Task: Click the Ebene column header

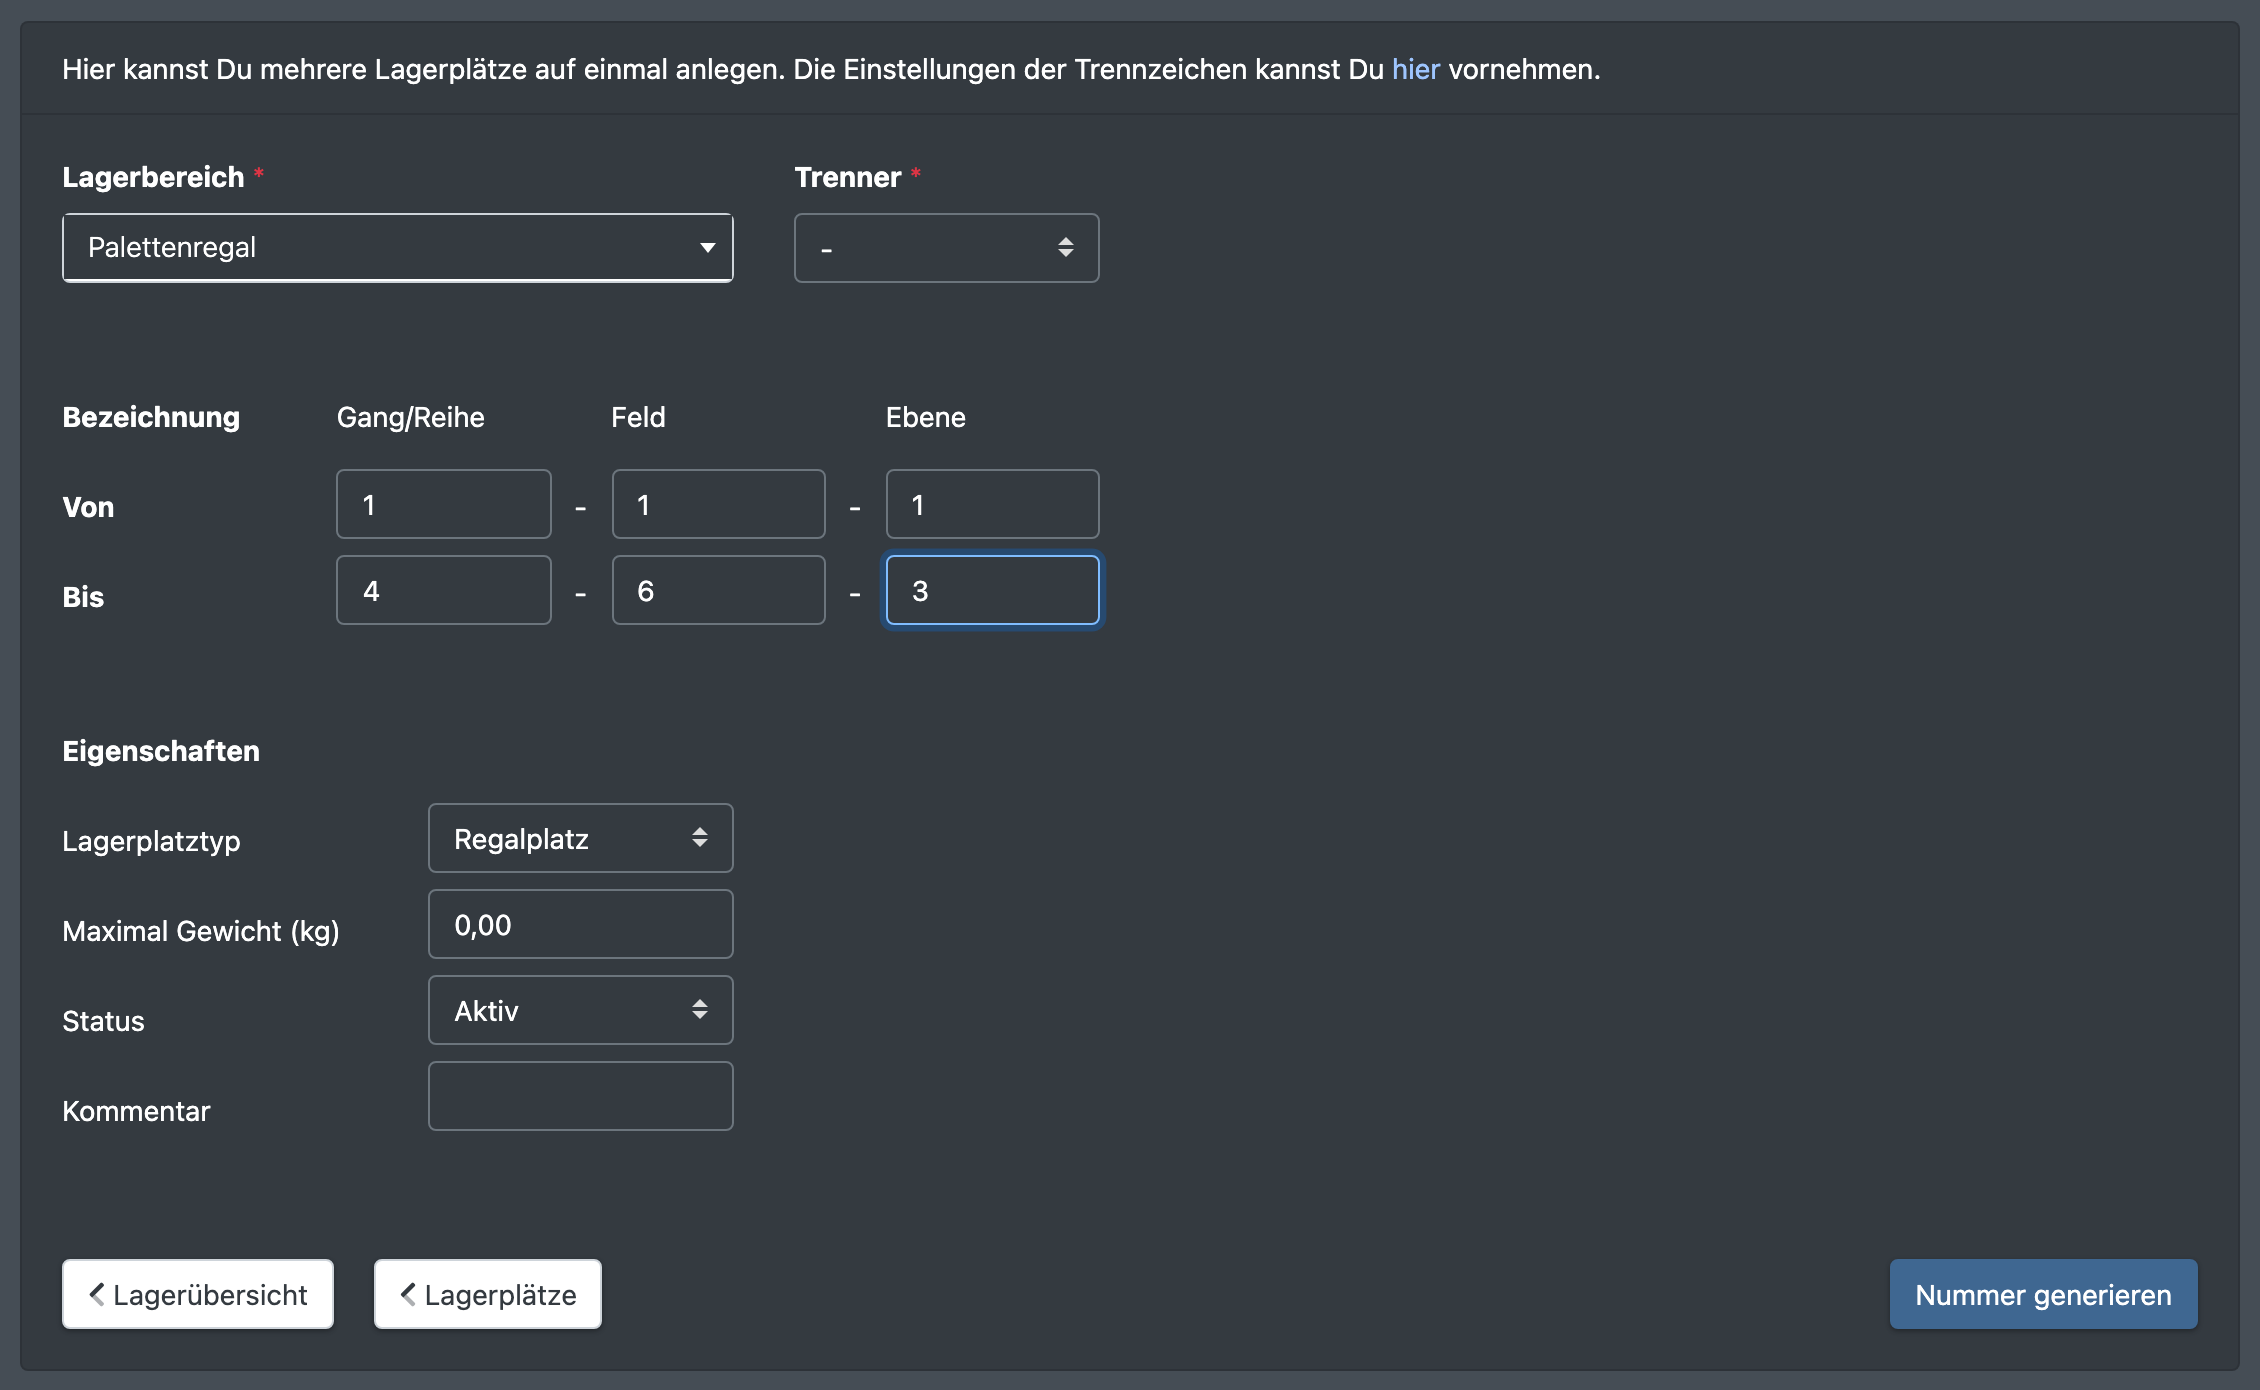Action: (x=925, y=417)
